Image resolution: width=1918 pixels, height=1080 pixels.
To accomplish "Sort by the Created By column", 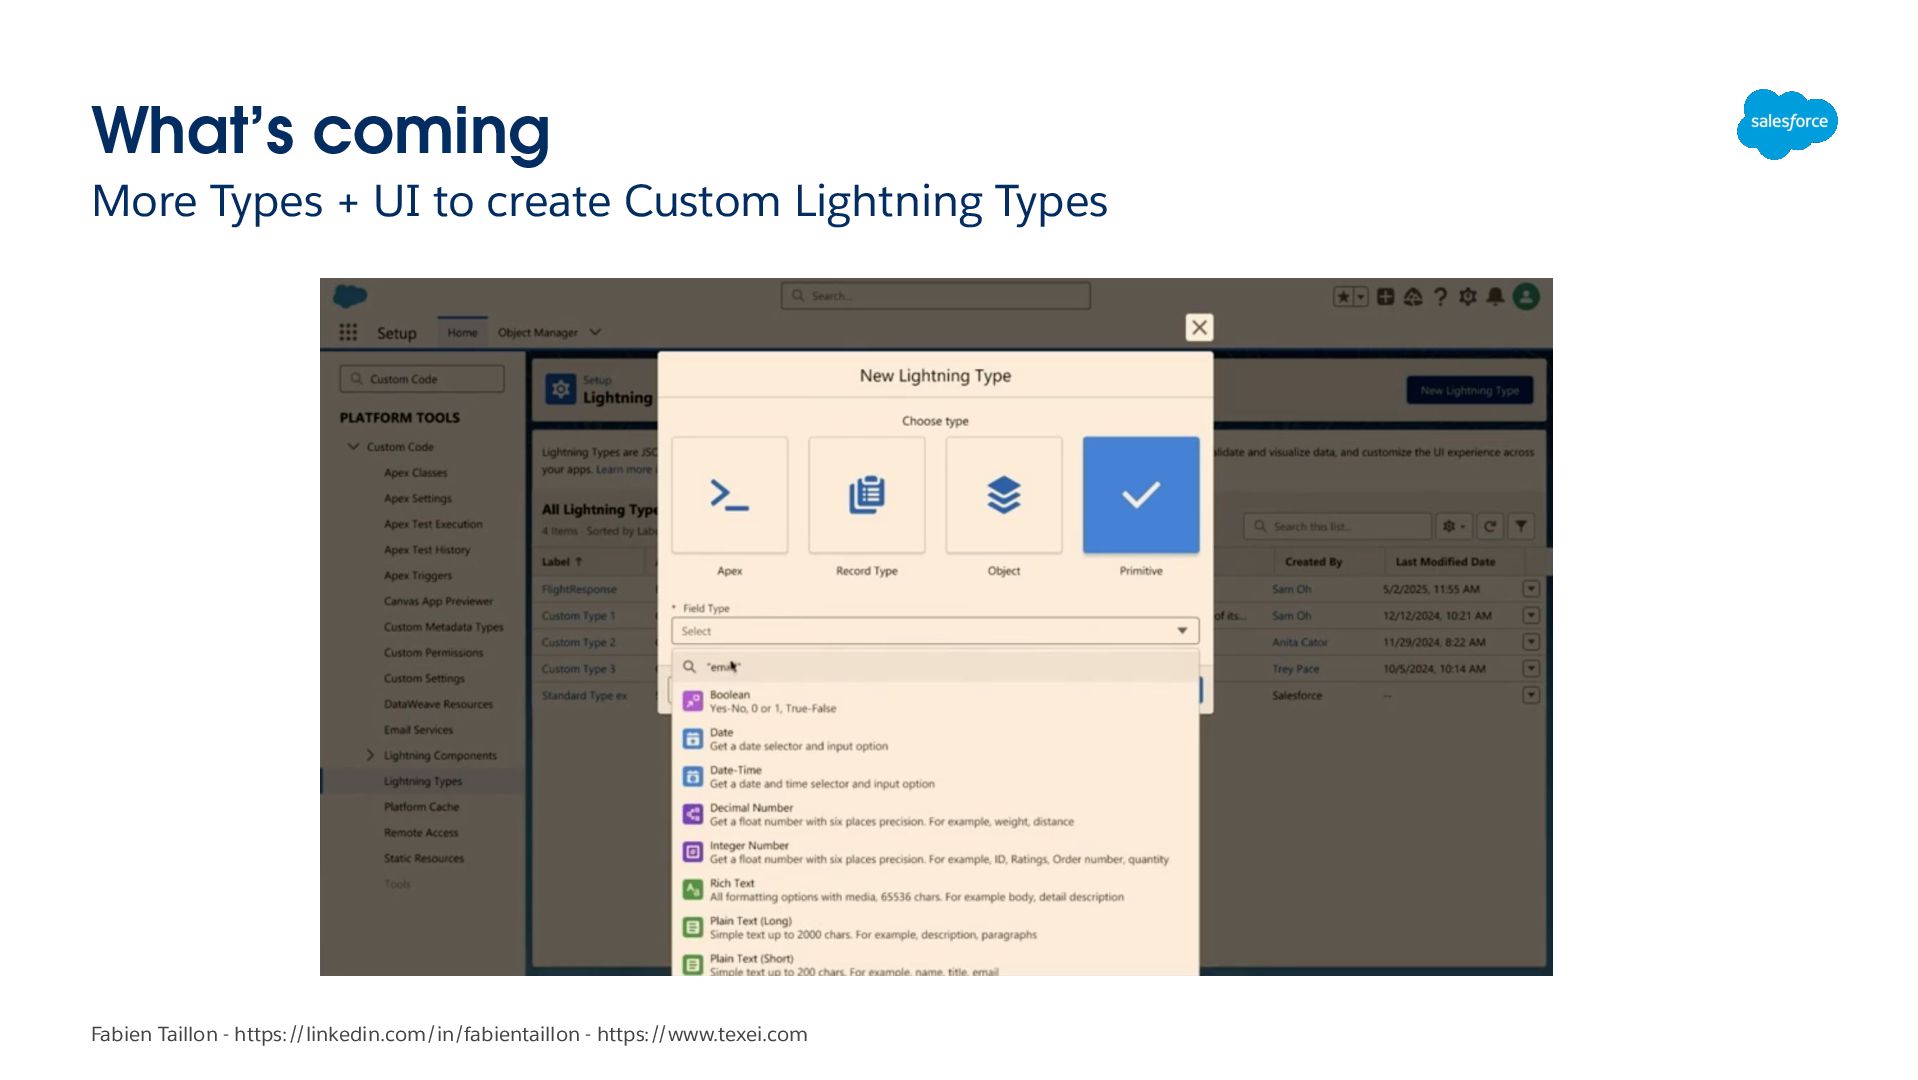I will pos(1313,562).
